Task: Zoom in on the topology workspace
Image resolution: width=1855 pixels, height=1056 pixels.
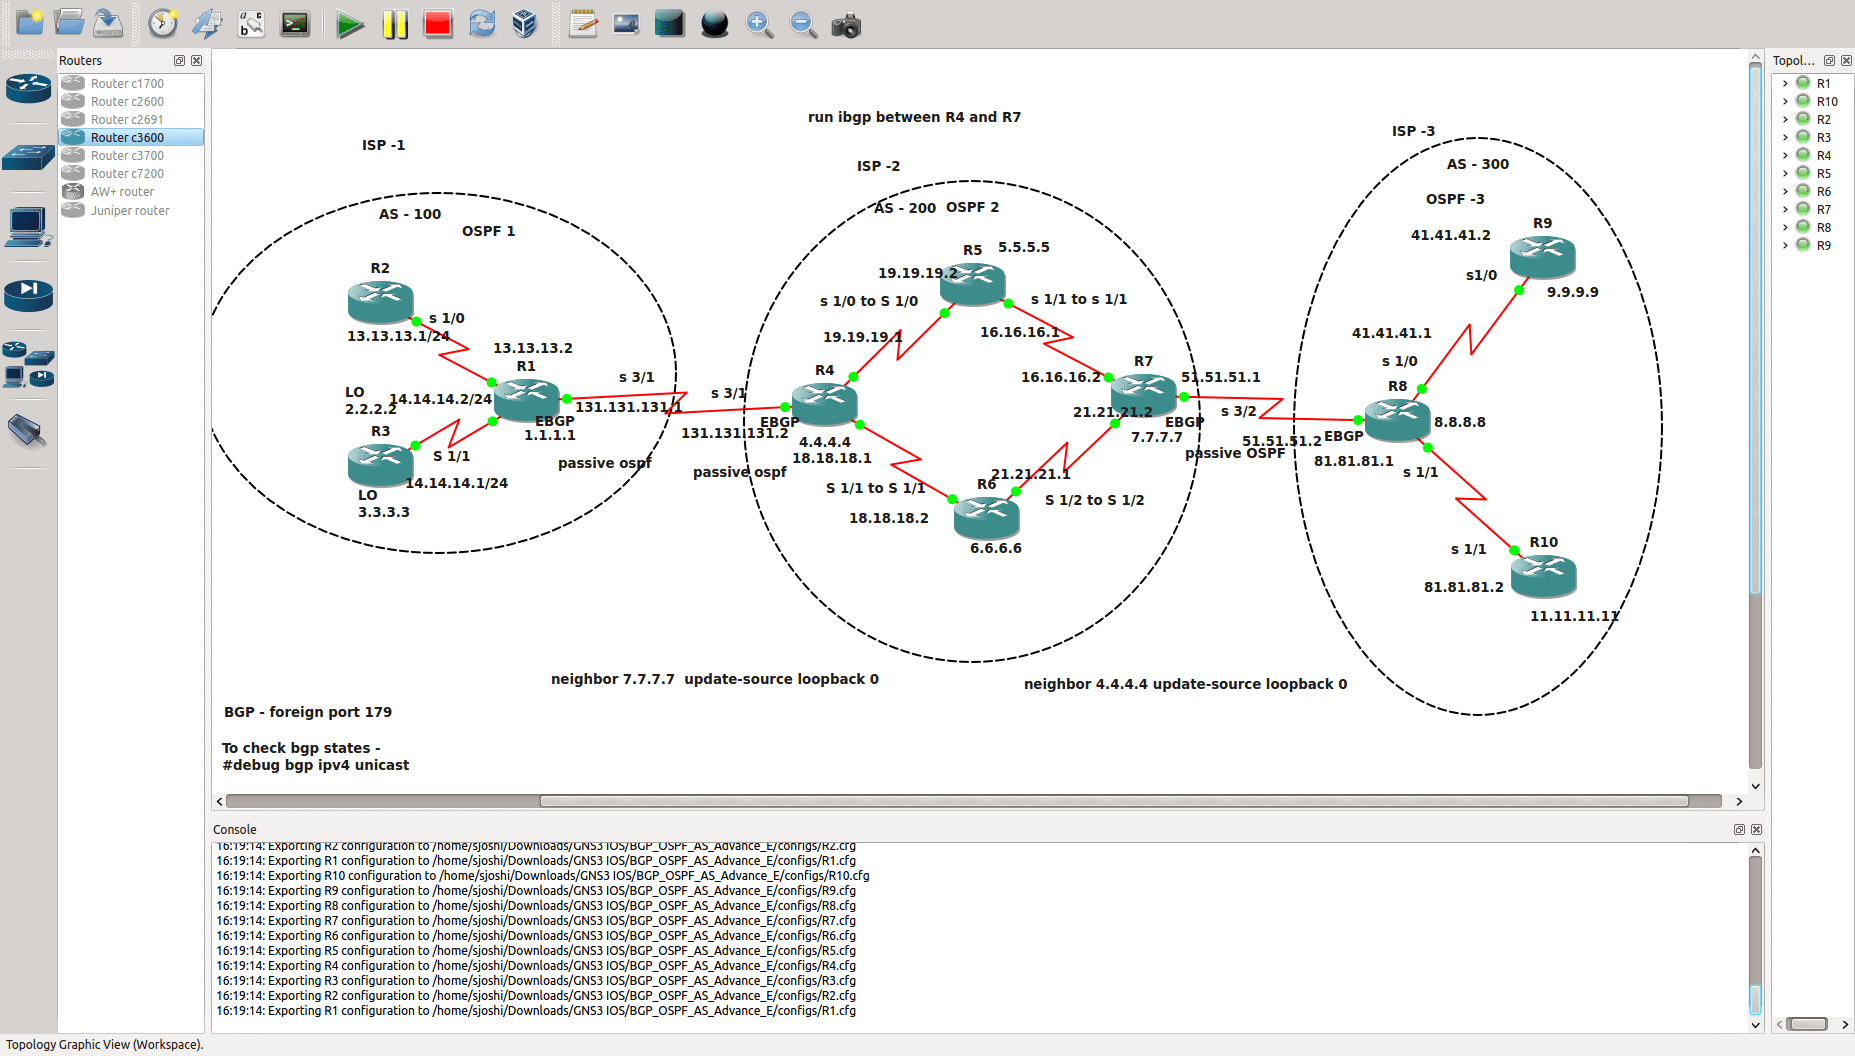Action: [x=759, y=25]
